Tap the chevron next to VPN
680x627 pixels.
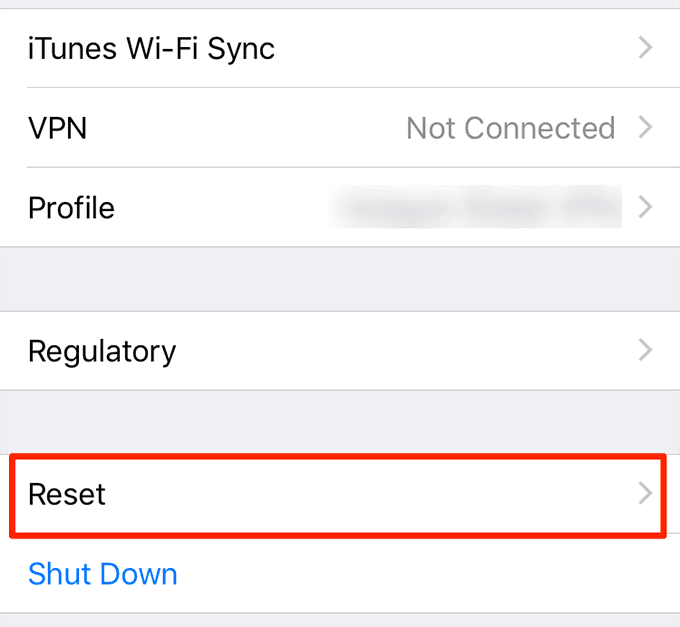click(x=645, y=127)
